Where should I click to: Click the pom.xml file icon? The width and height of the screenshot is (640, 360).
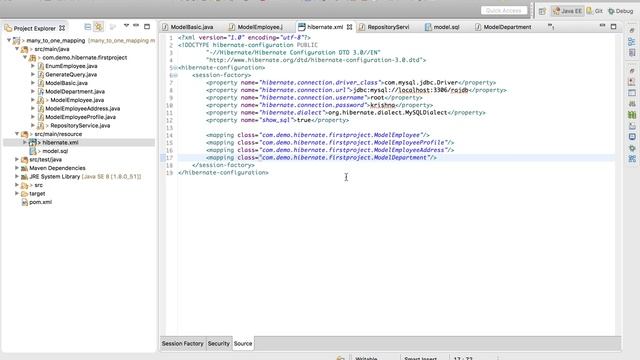pyautogui.click(x=24, y=202)
